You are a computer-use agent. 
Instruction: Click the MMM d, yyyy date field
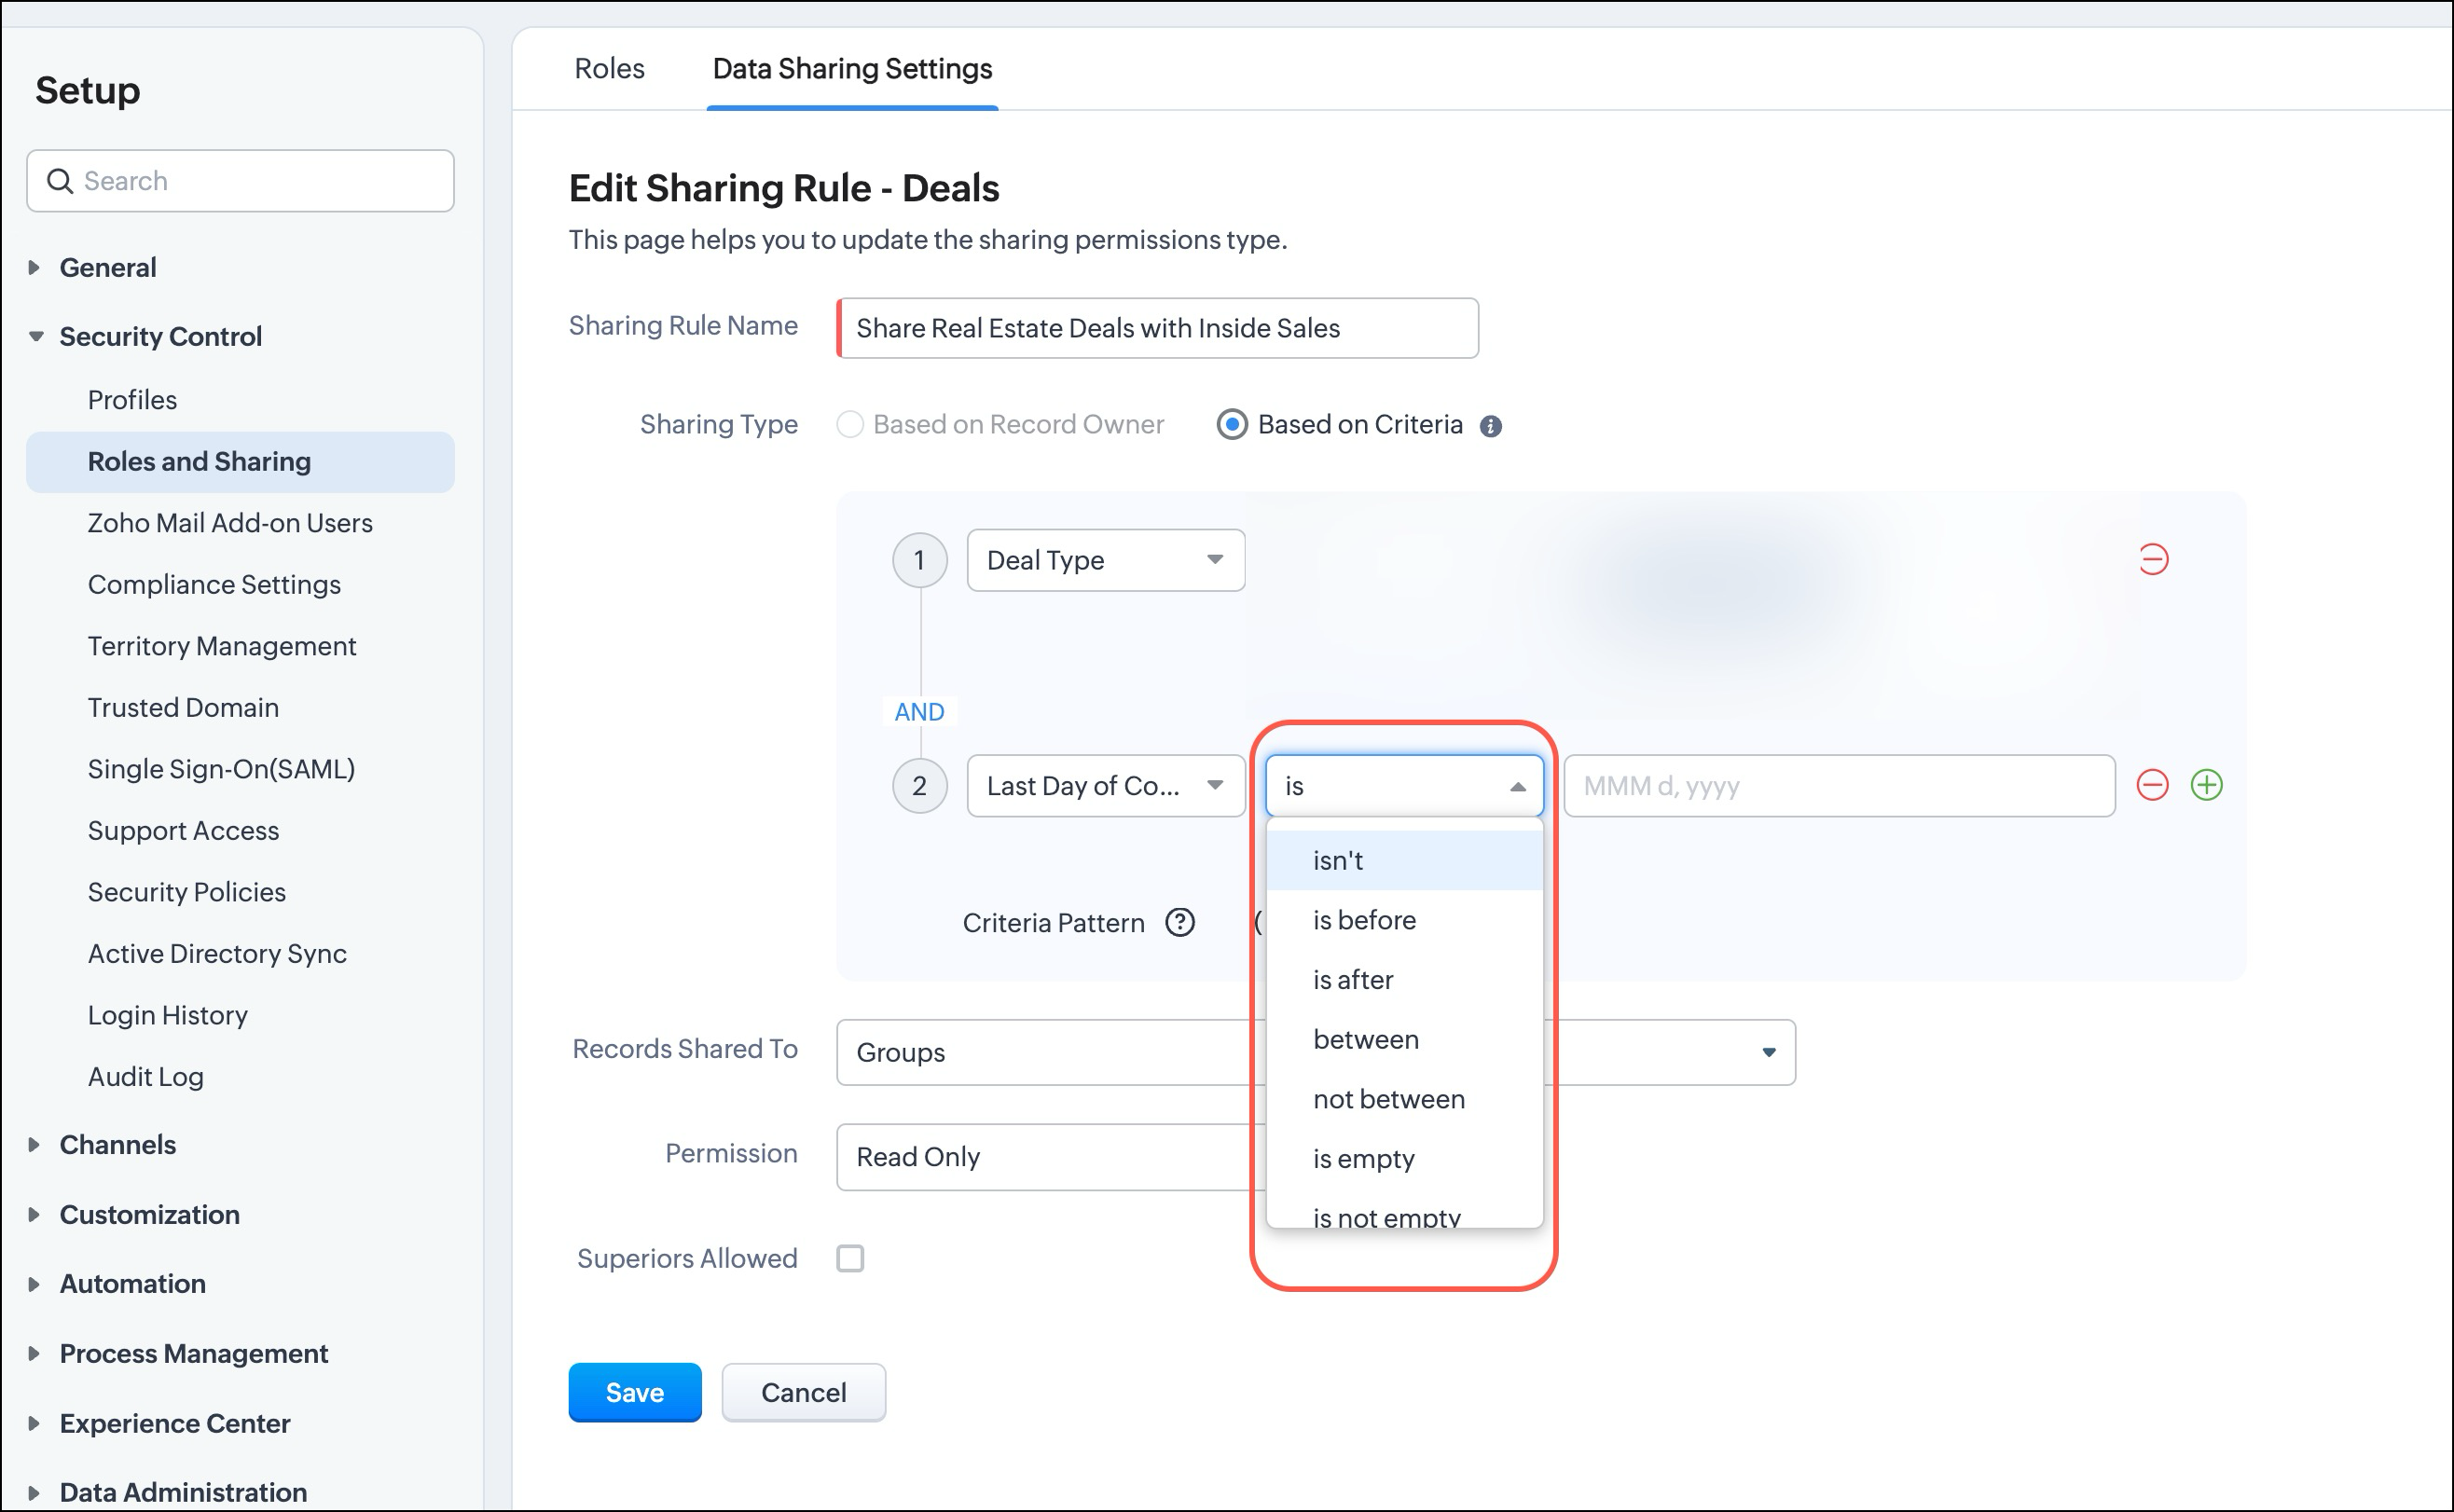pyautogui.click(x=1838, y=786)
